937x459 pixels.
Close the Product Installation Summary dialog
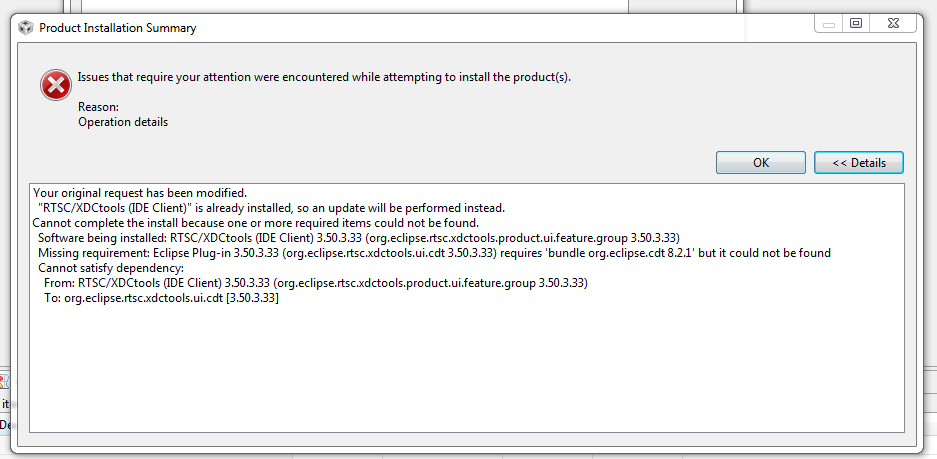point(891,23)
